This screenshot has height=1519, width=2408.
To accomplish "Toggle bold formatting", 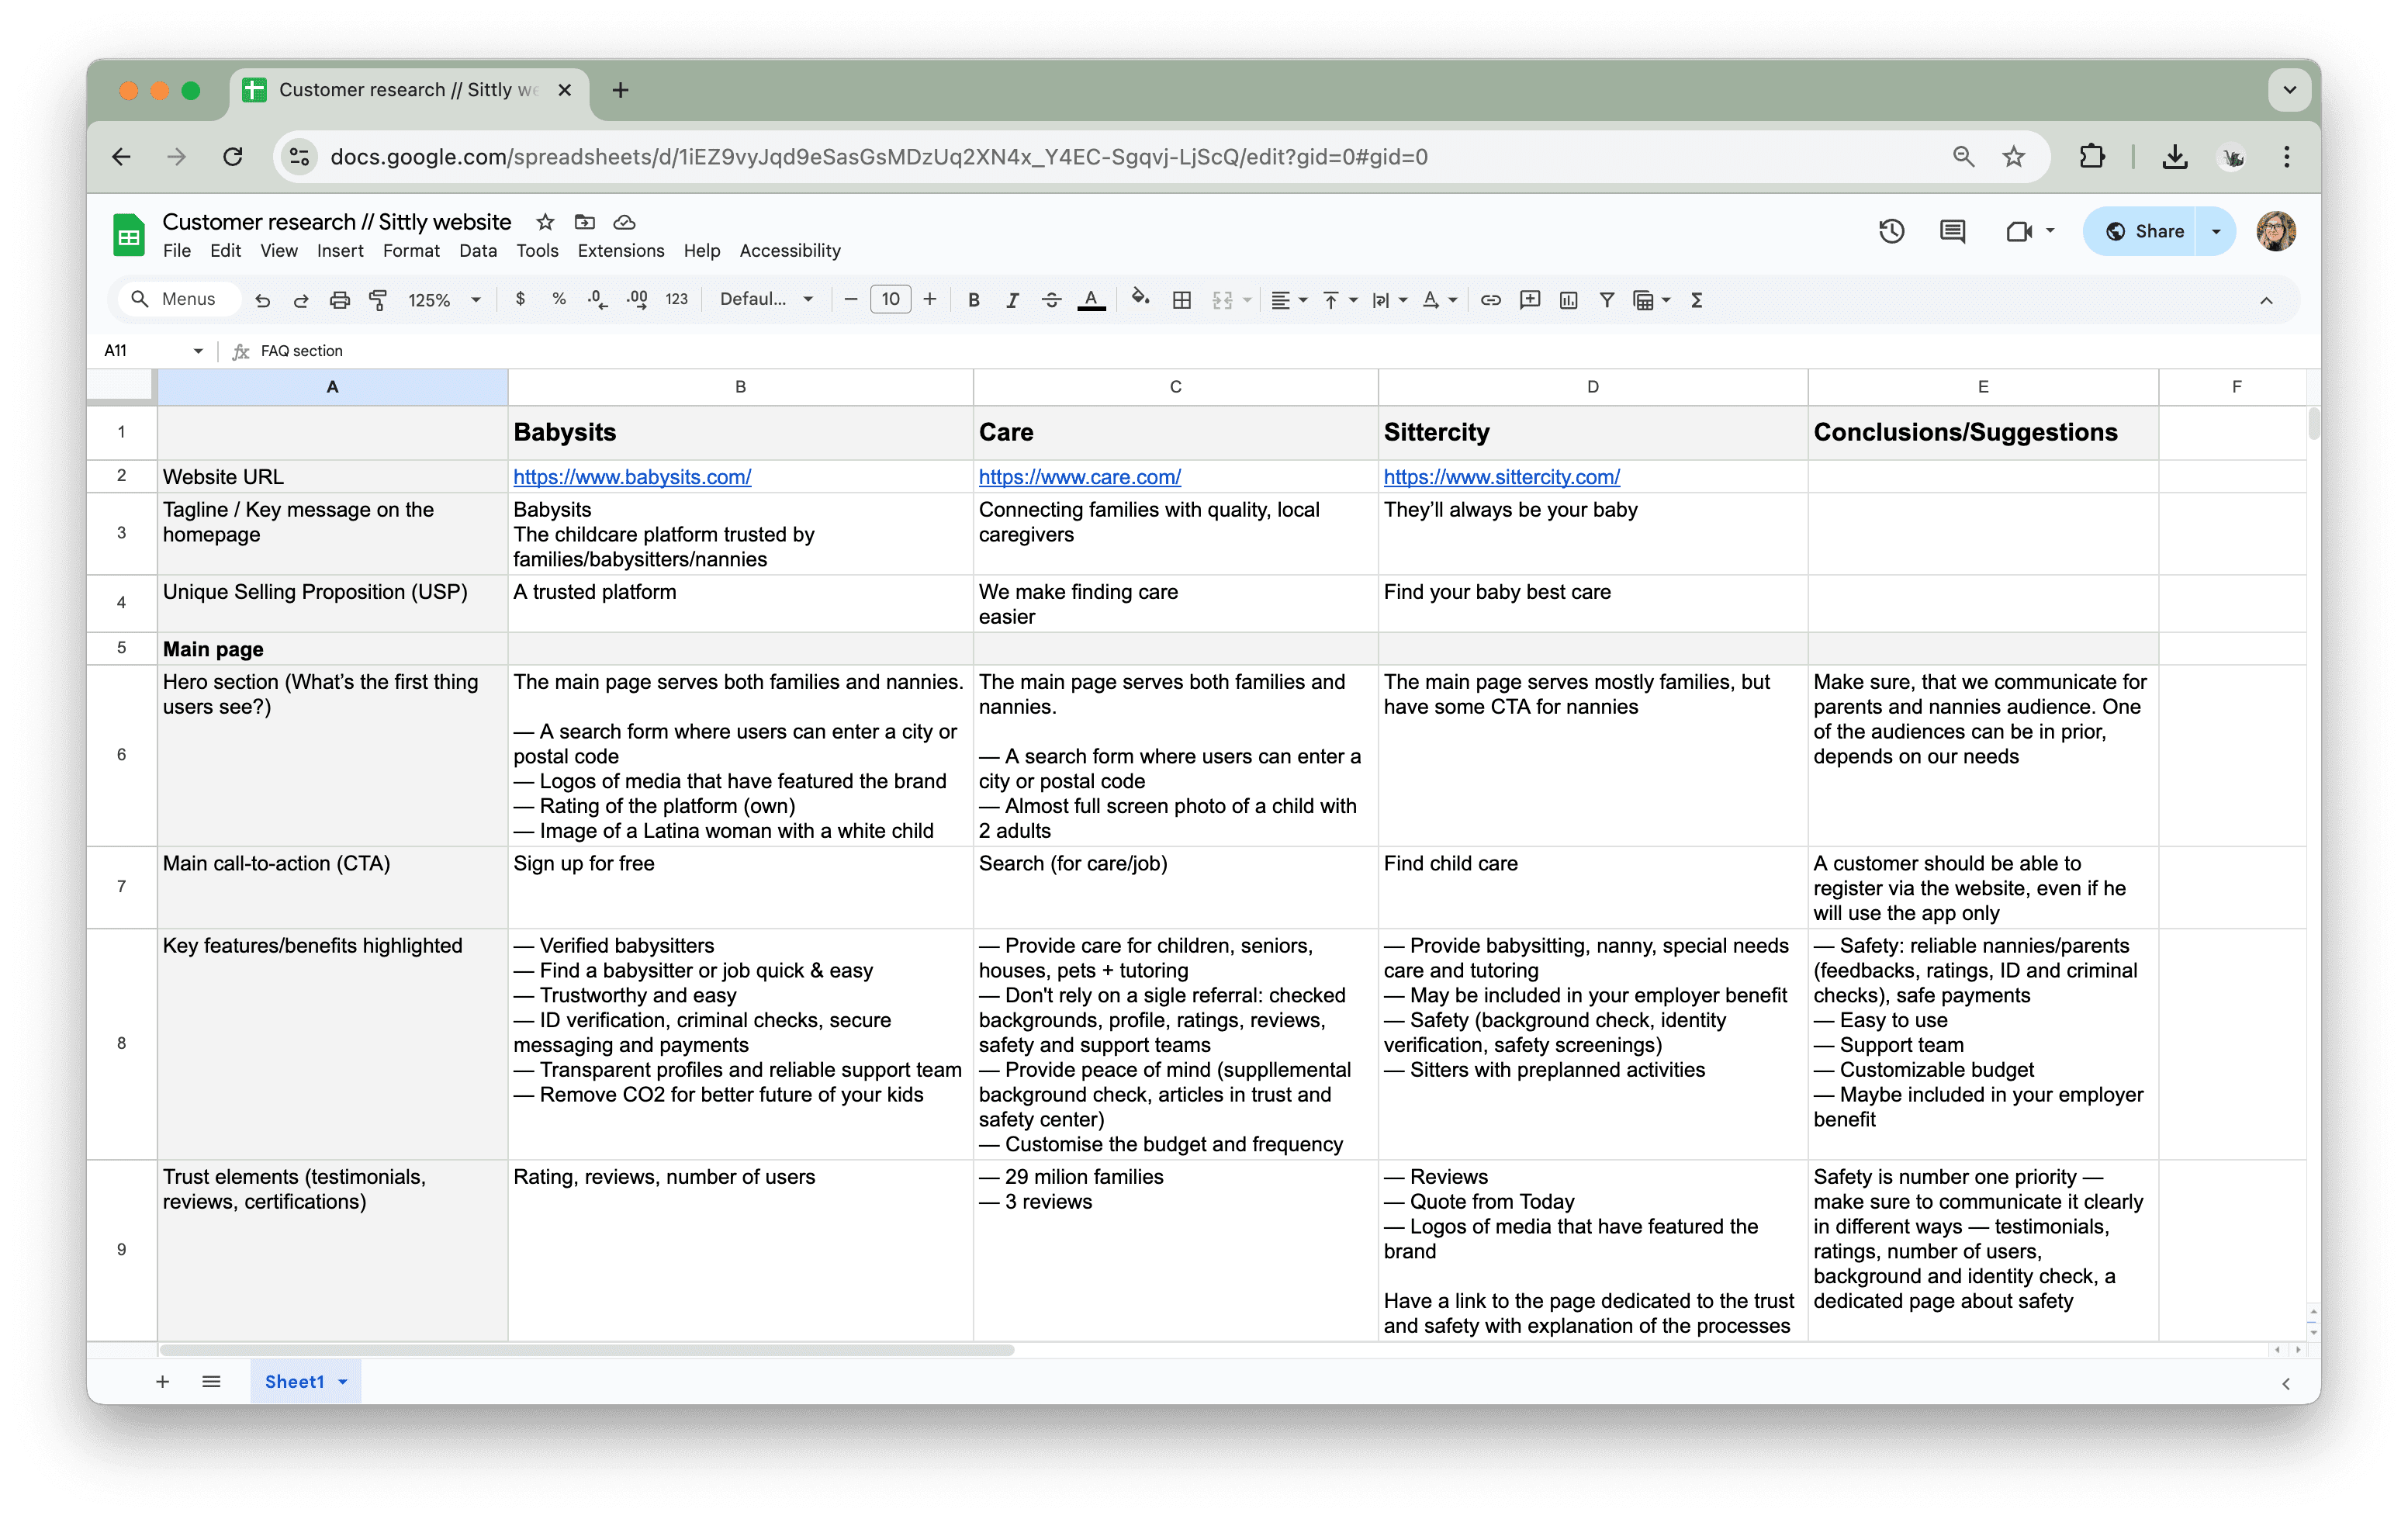I will (973, 300).
